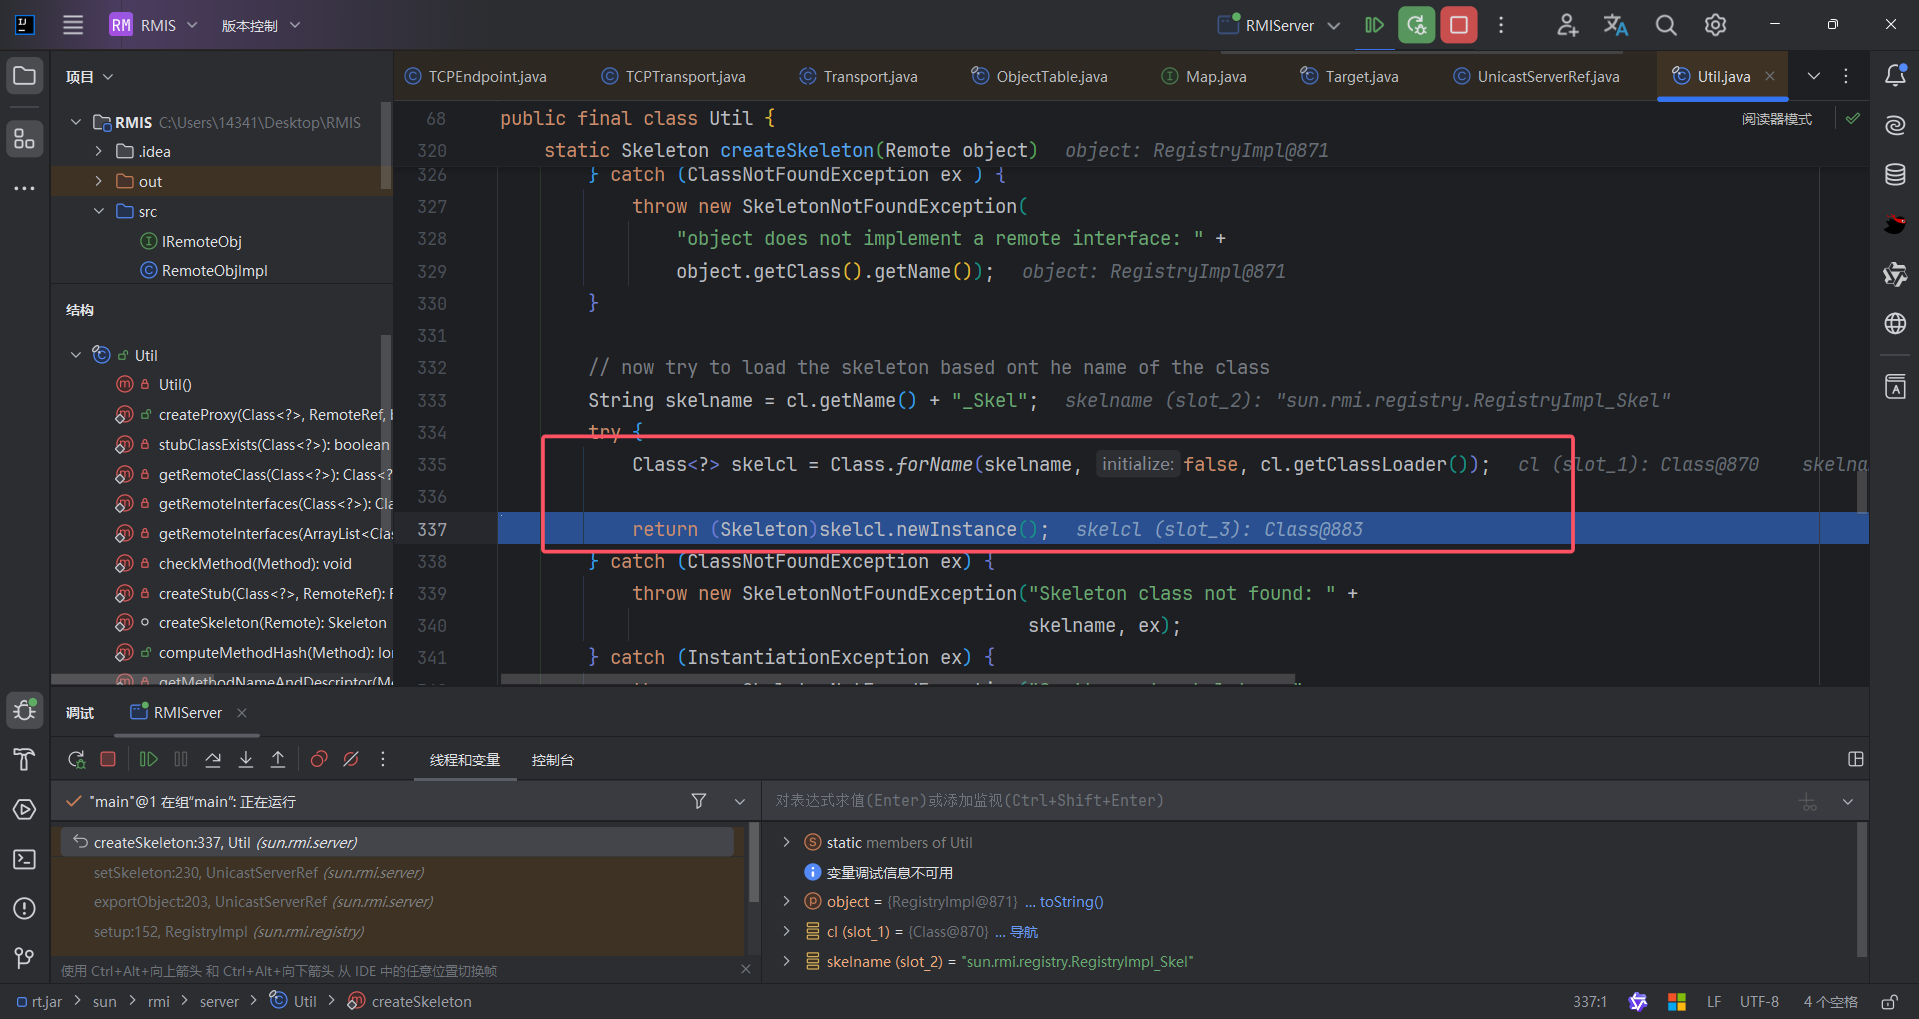Viewport: 1919px width, 1019px height.
Task: Expand the out folder
Action: pos(99,182)
